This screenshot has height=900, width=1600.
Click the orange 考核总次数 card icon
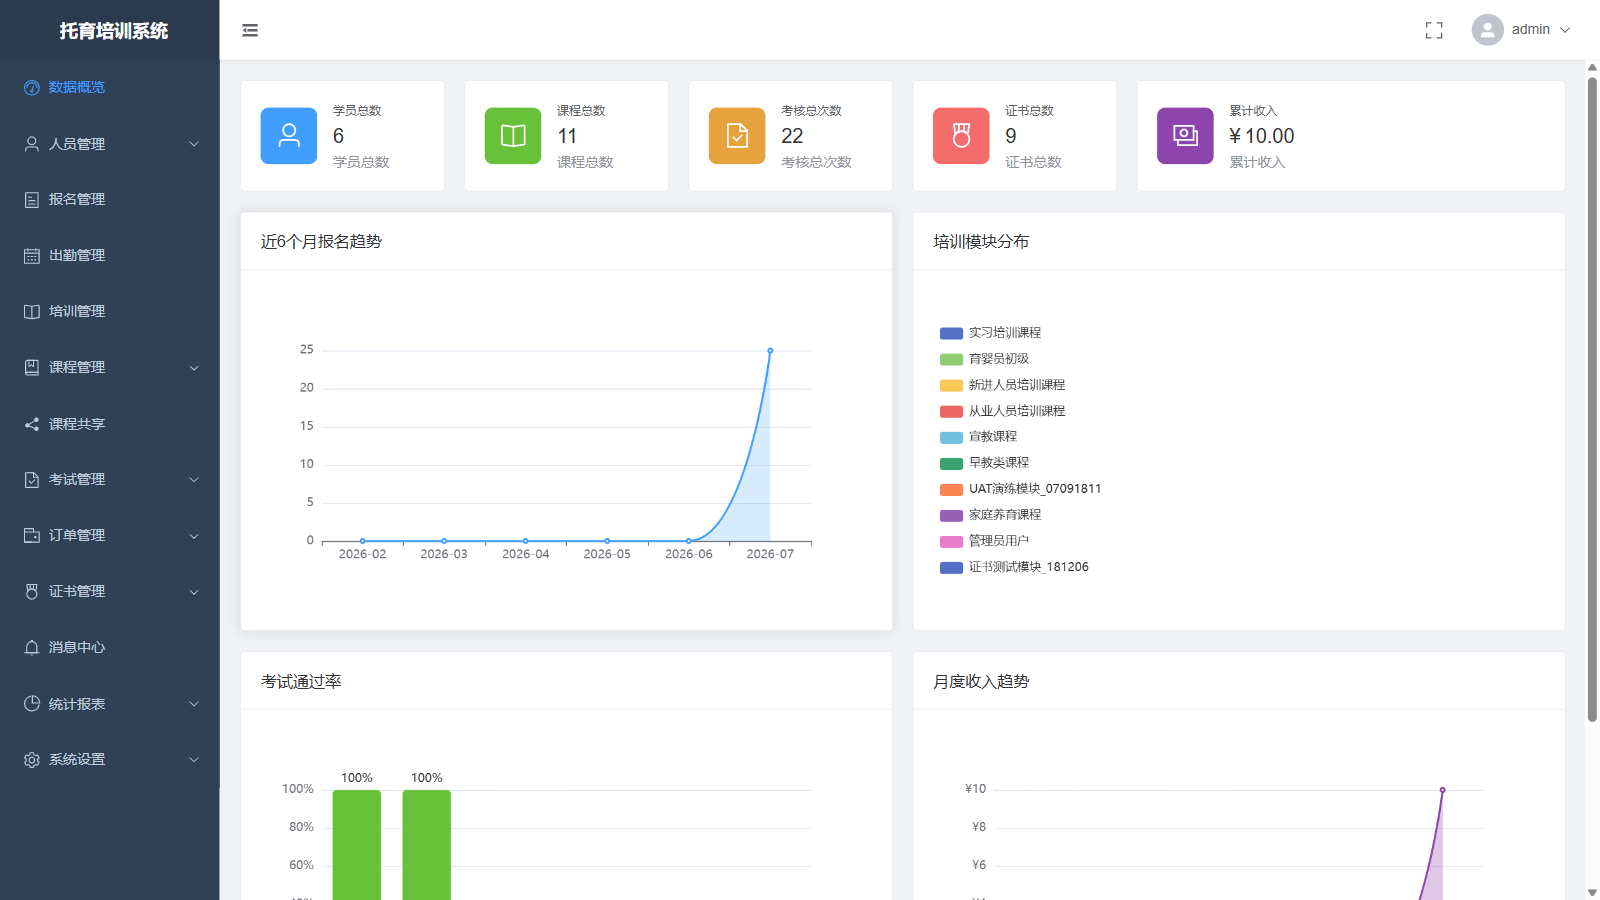737,136
